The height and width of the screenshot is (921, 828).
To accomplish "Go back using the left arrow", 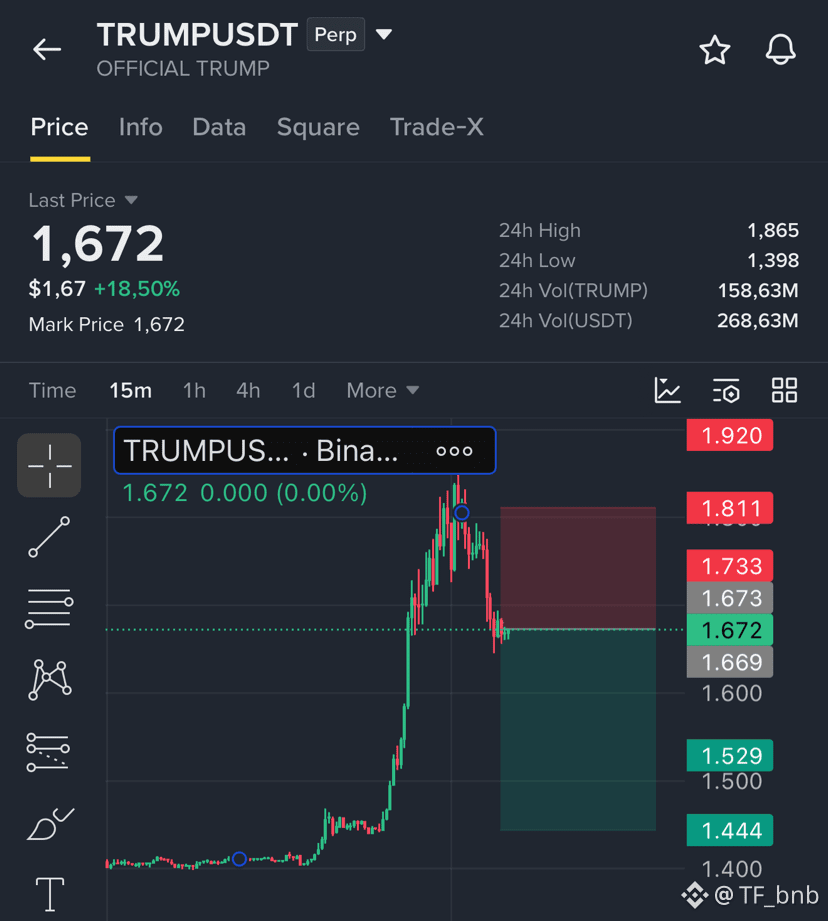I will point(47,49).
